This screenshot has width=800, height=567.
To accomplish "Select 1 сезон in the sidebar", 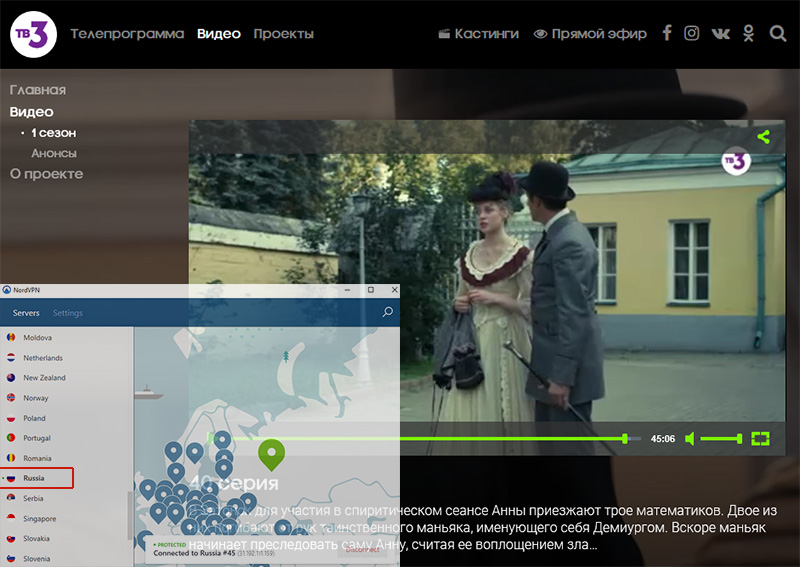I will click(x=54, y=133).
